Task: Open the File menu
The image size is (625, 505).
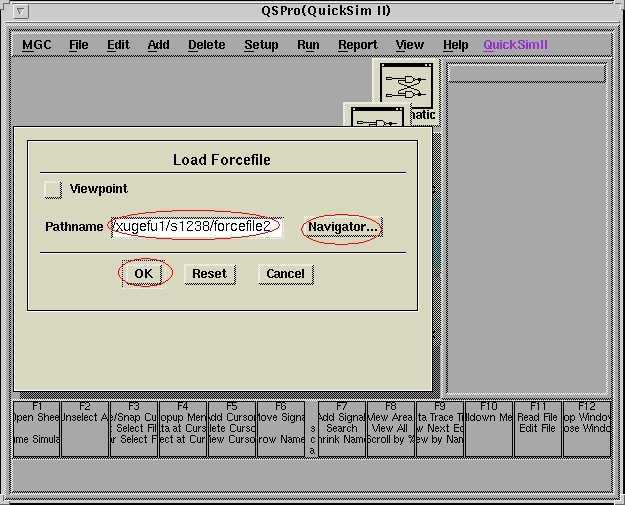Action: pos(78,45)
